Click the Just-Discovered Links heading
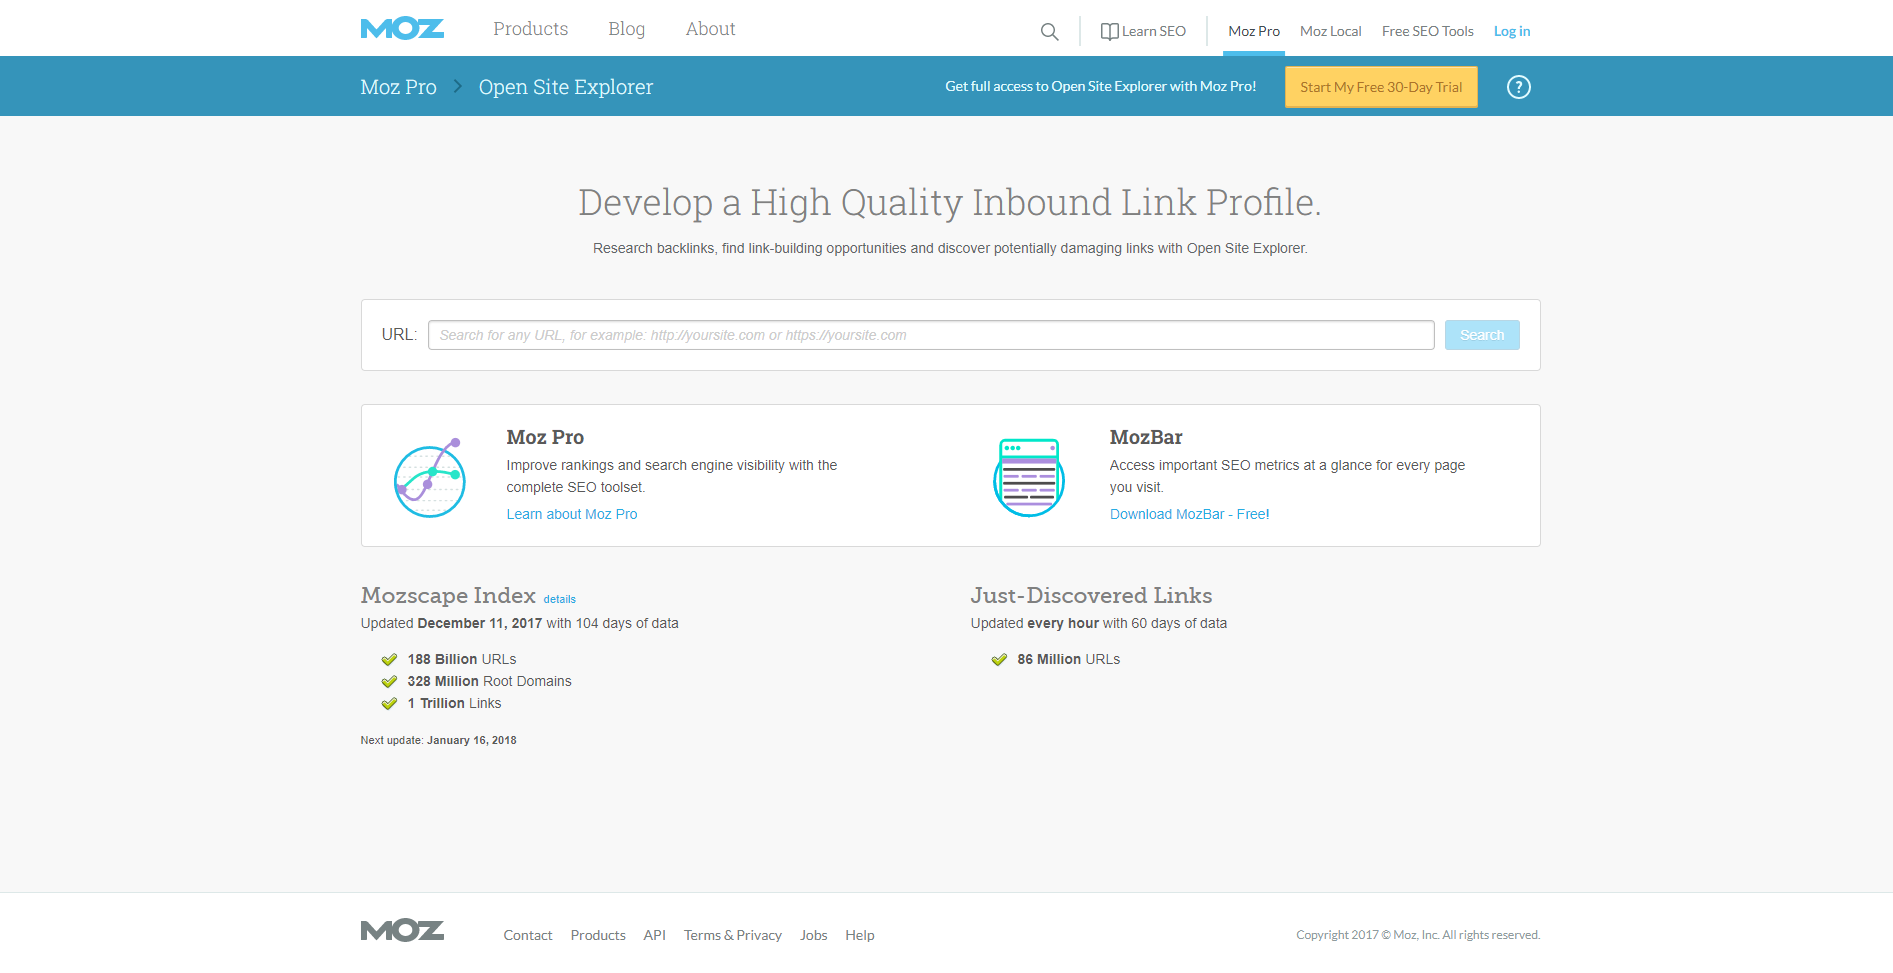Image resolution: width=1893 pixels, height=973 pixels. [x=1091, y=595]
